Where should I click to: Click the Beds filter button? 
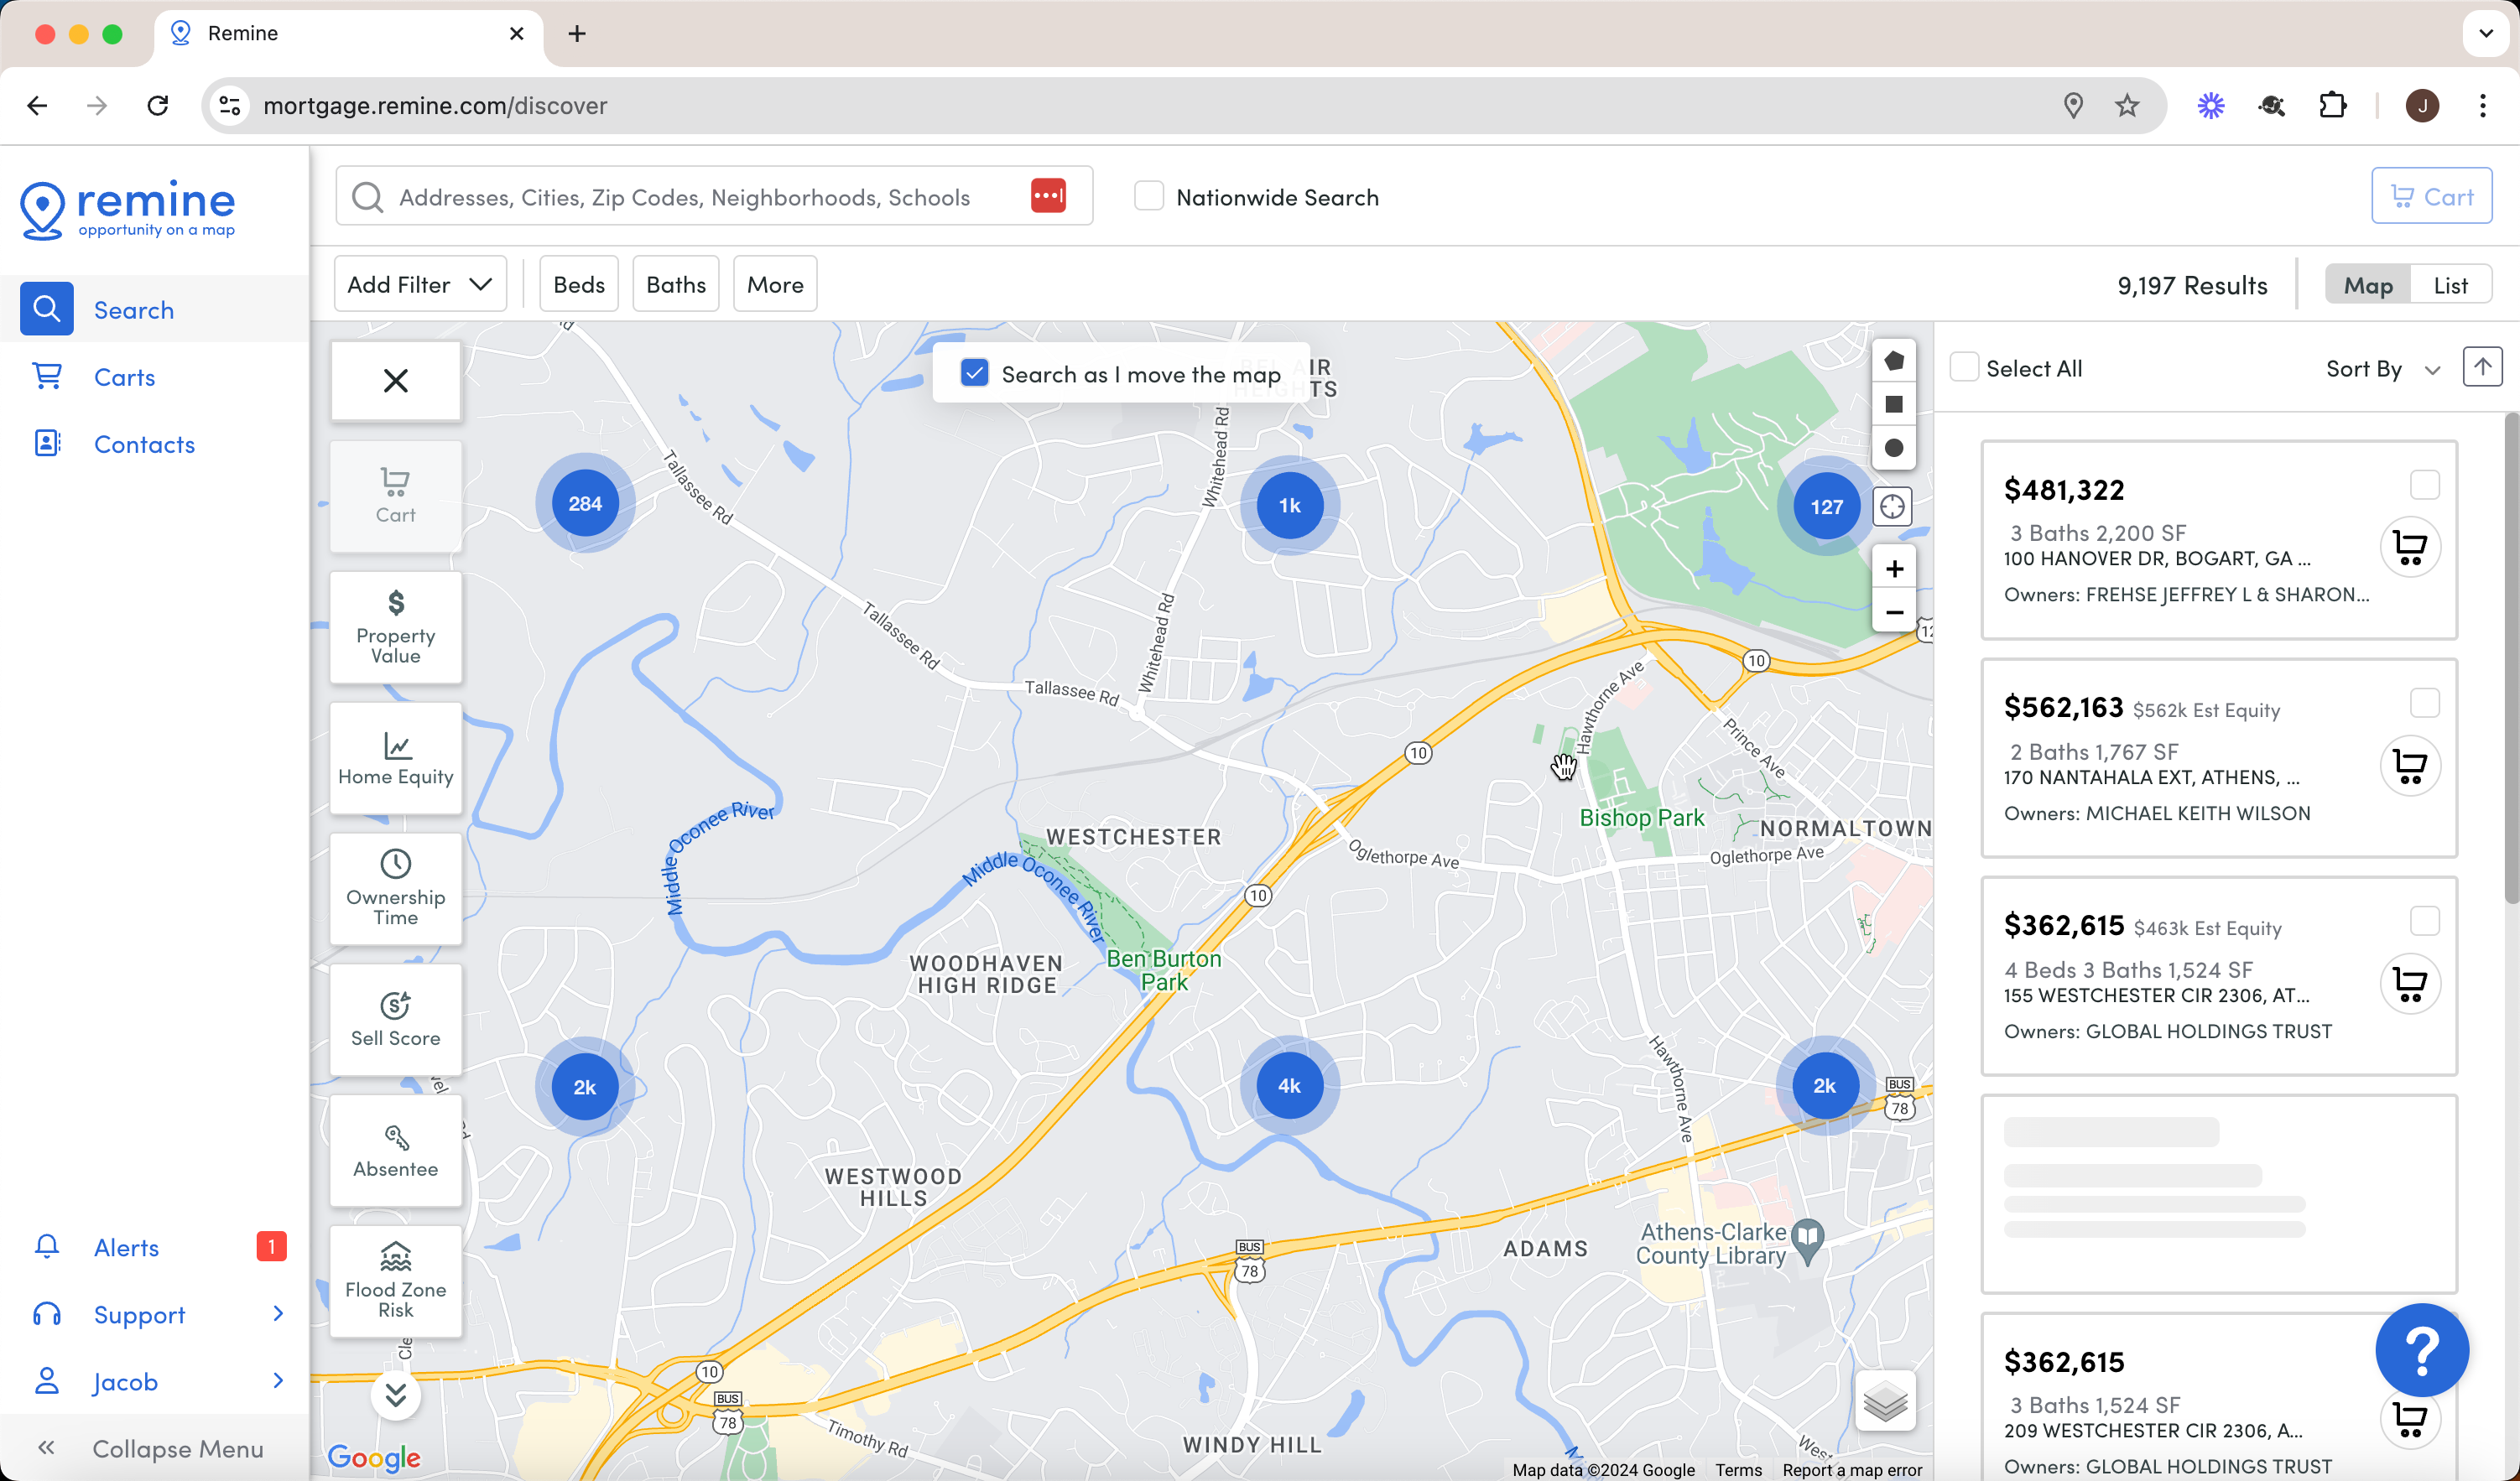(x=579, y=285)
